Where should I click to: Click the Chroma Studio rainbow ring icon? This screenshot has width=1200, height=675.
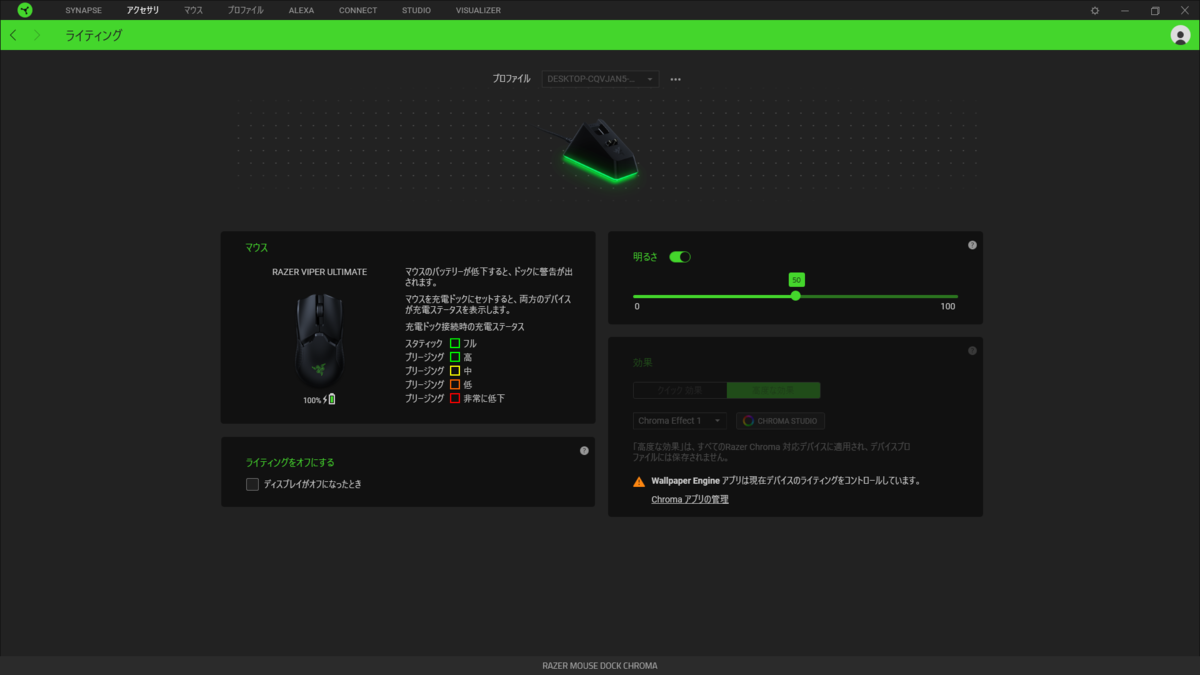pyautogui.click(x=748, y=421)
